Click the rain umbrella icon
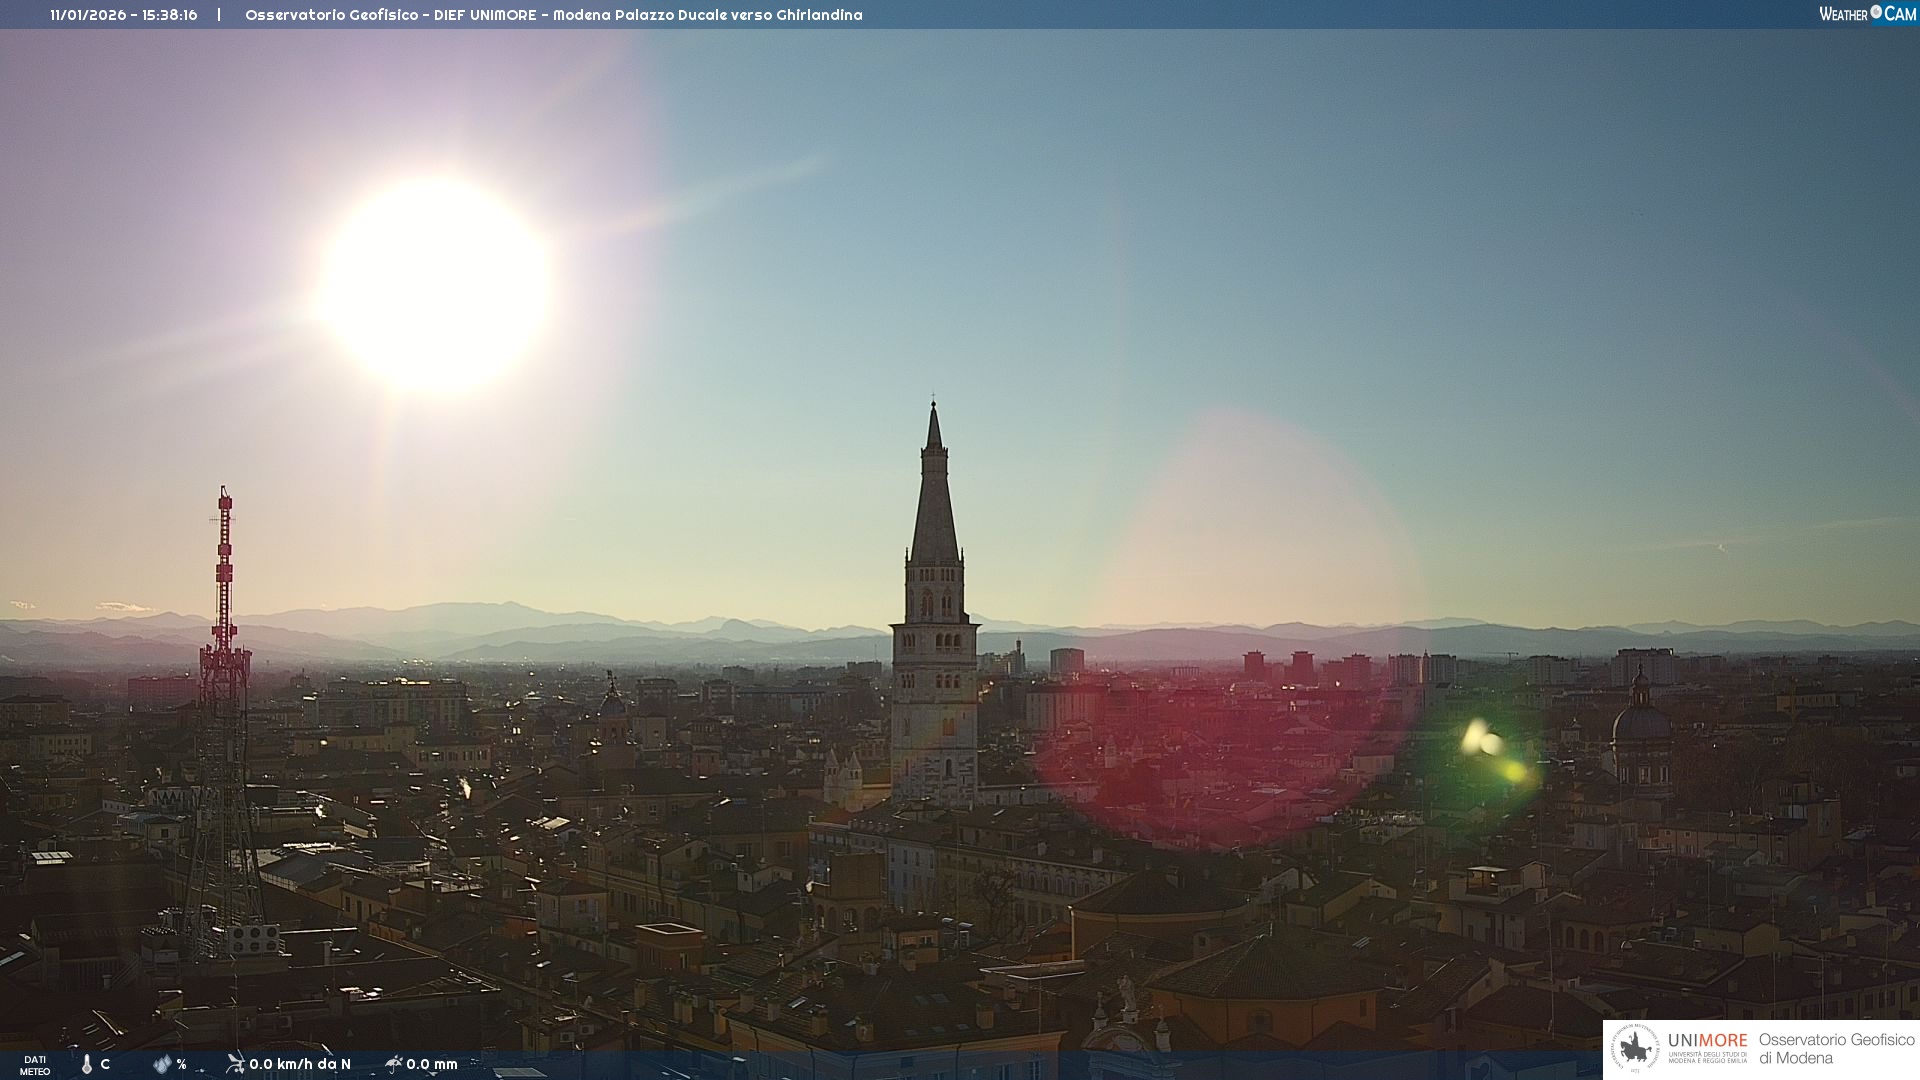 (x=393, y=1063)
